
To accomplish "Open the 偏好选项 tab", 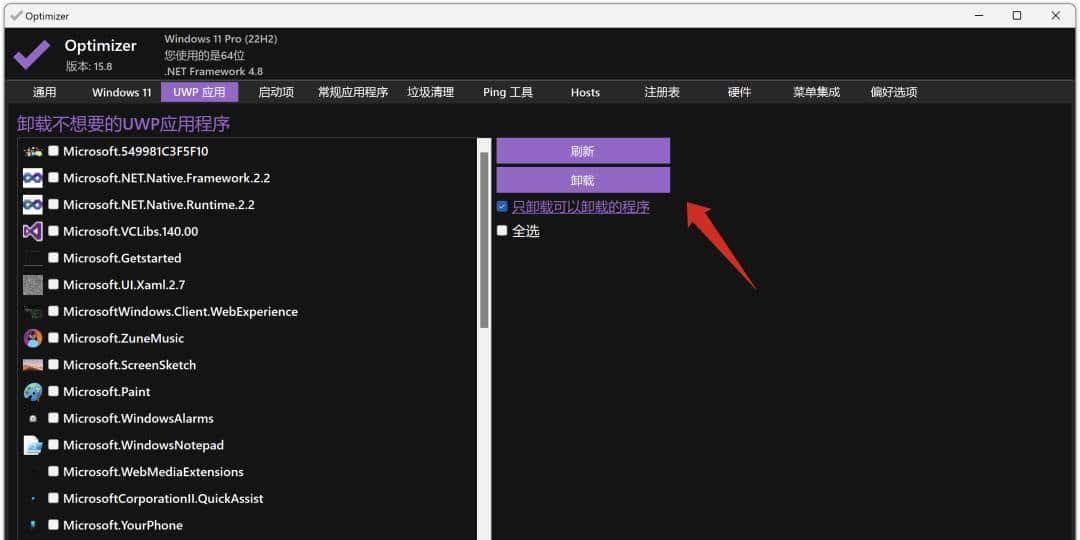I will 893,92.
